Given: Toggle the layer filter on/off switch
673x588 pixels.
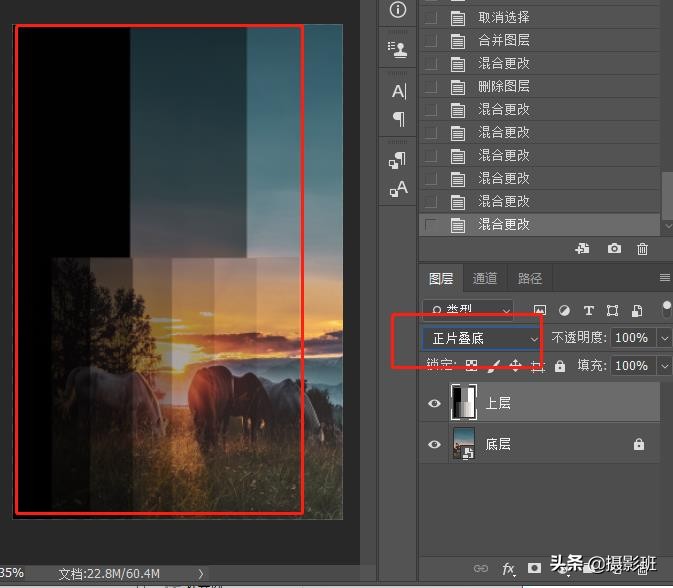Looking at the screenshot, I should coord(667,309).
